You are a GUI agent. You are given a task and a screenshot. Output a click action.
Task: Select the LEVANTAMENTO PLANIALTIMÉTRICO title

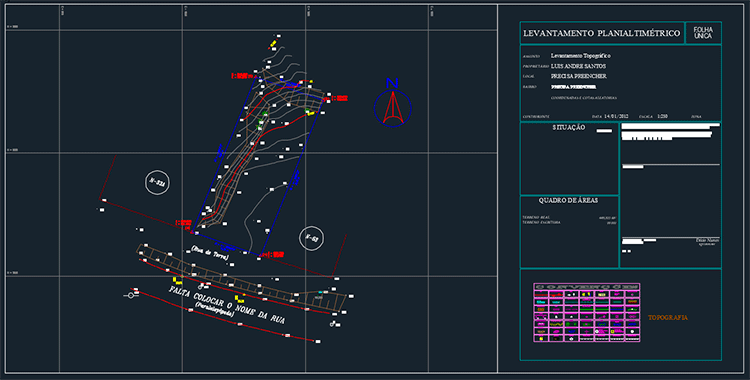tap(602, 33)
